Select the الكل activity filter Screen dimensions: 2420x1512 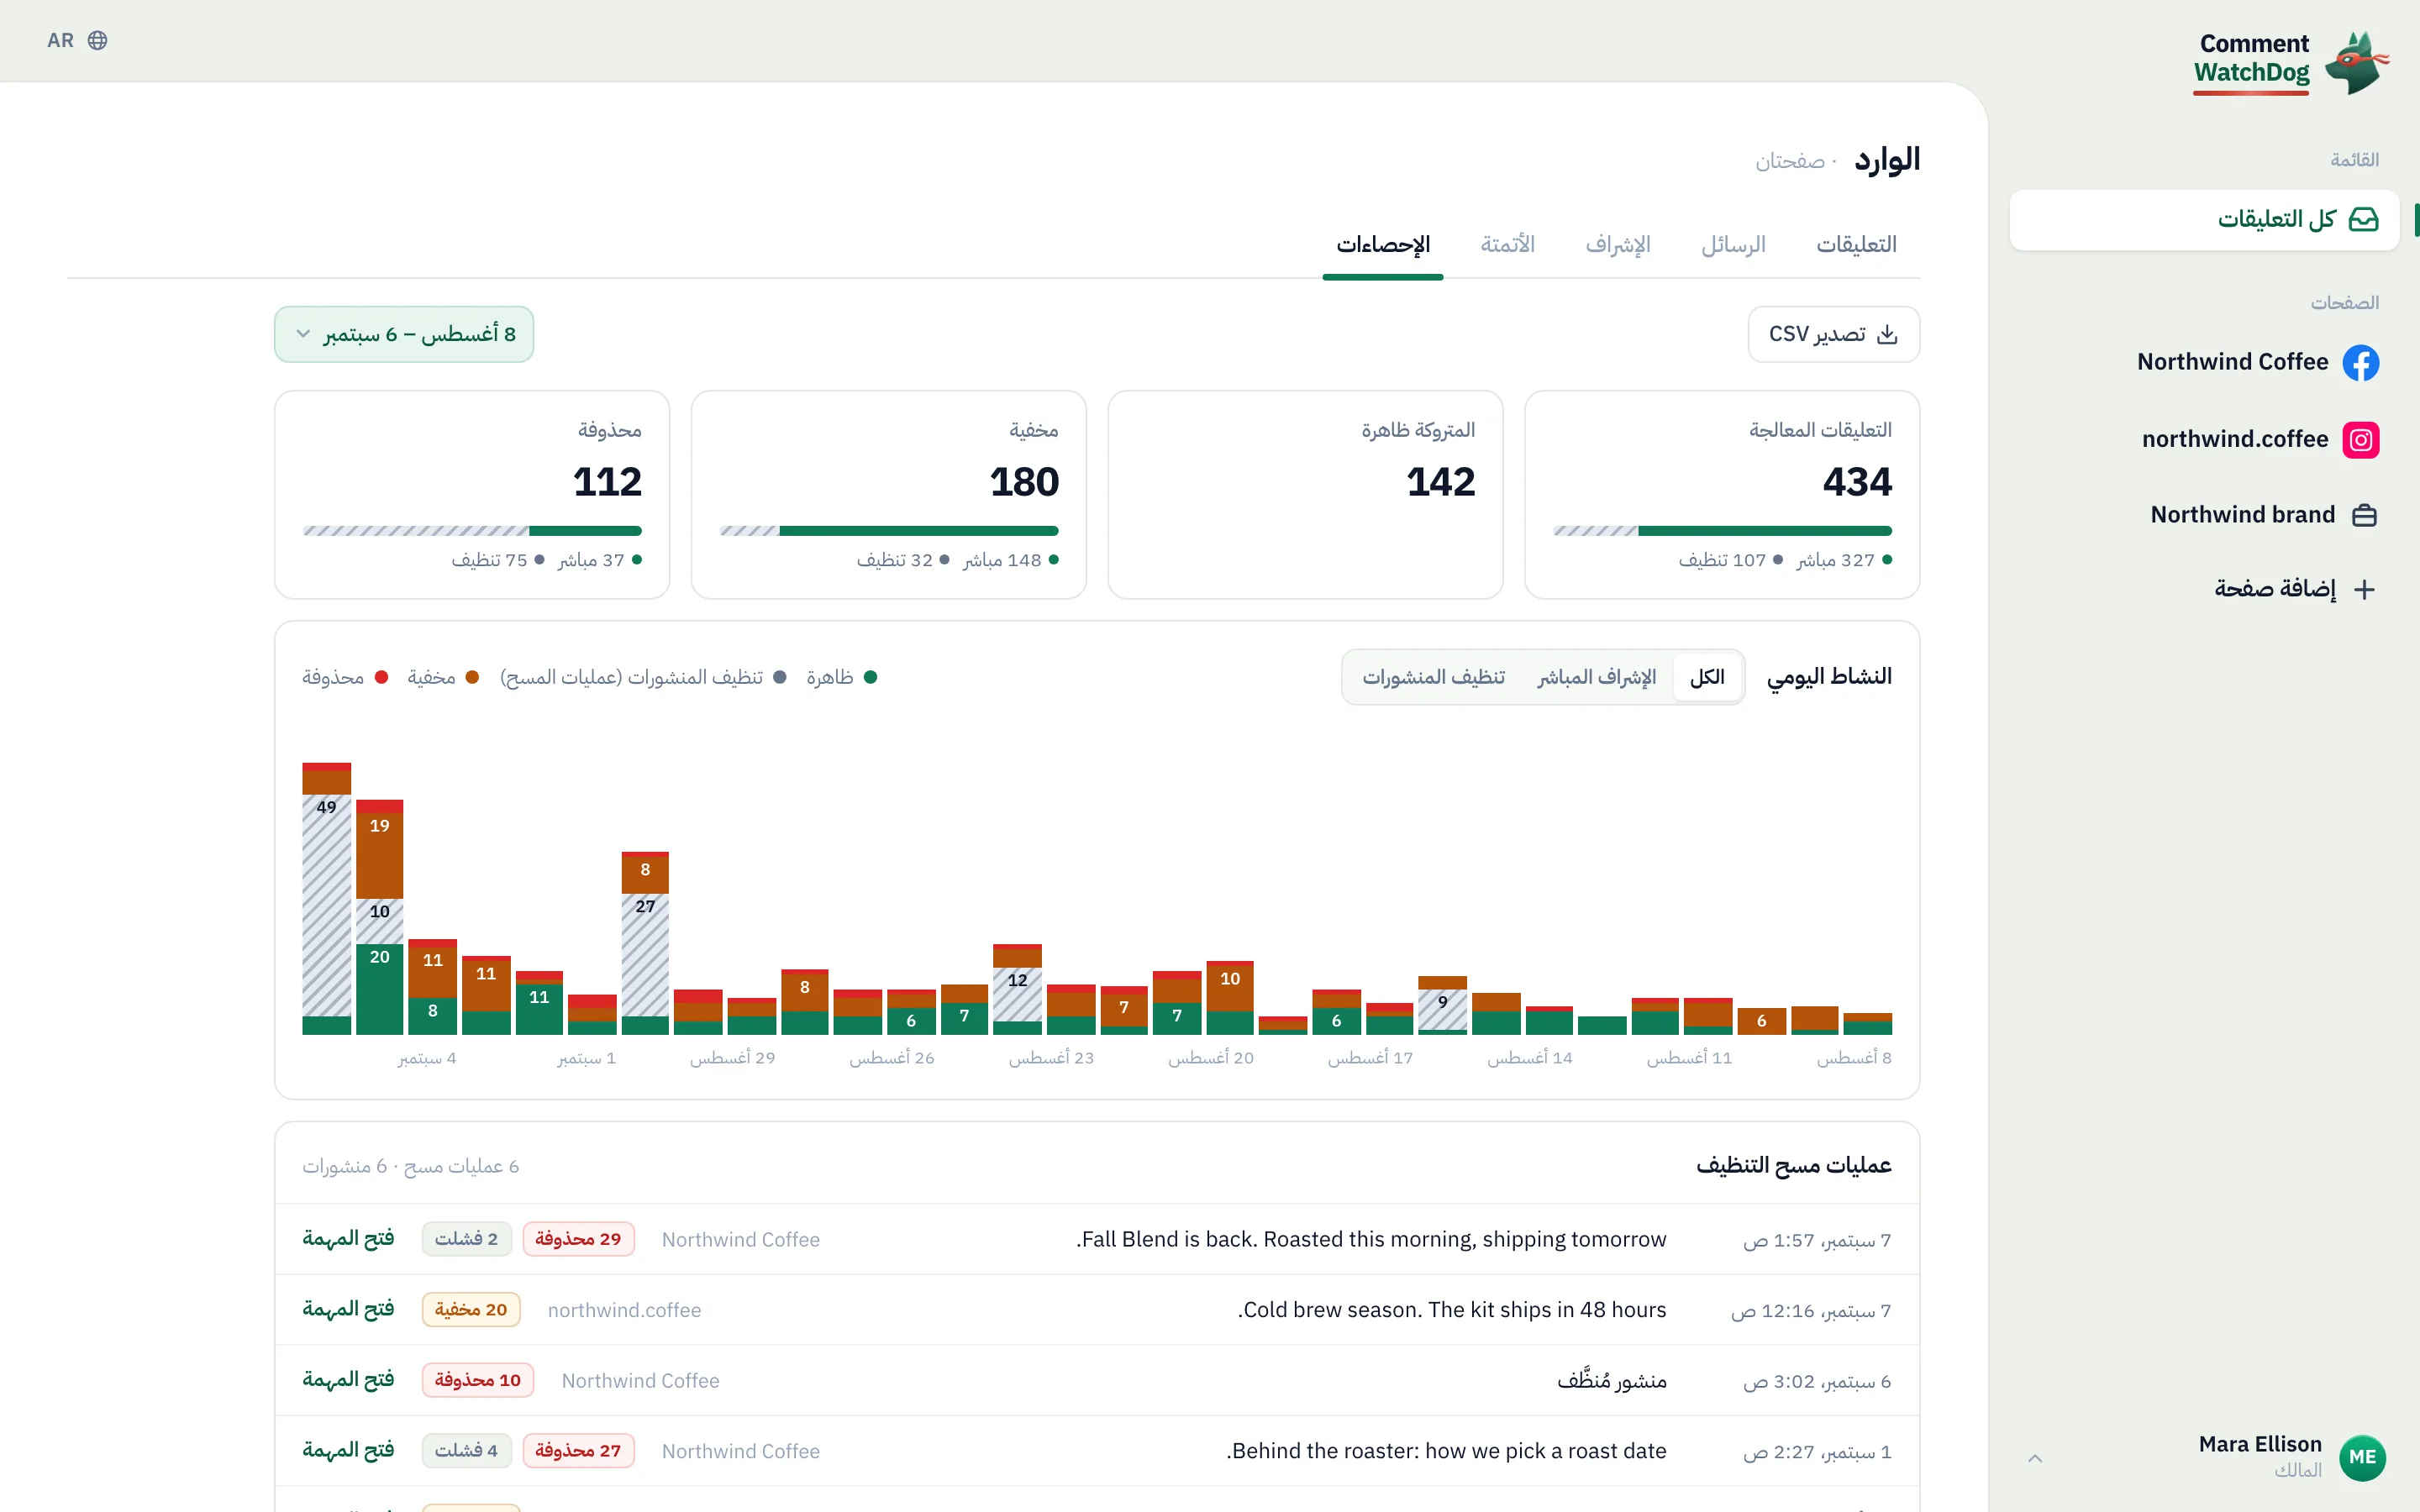point(1707,677)
